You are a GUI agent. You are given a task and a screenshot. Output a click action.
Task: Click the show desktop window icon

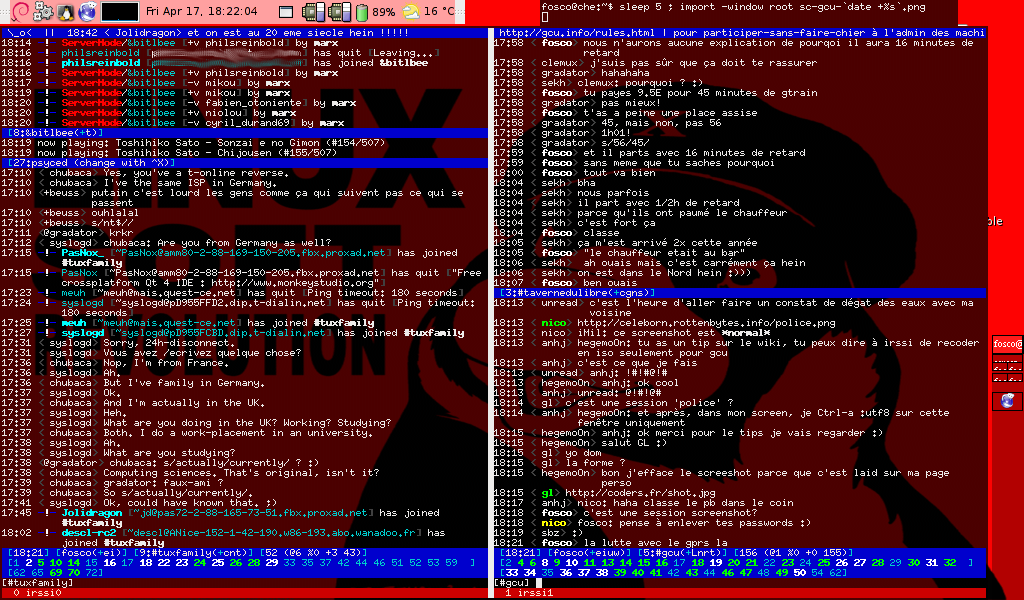pyautogui.click(x=288, y=12)
